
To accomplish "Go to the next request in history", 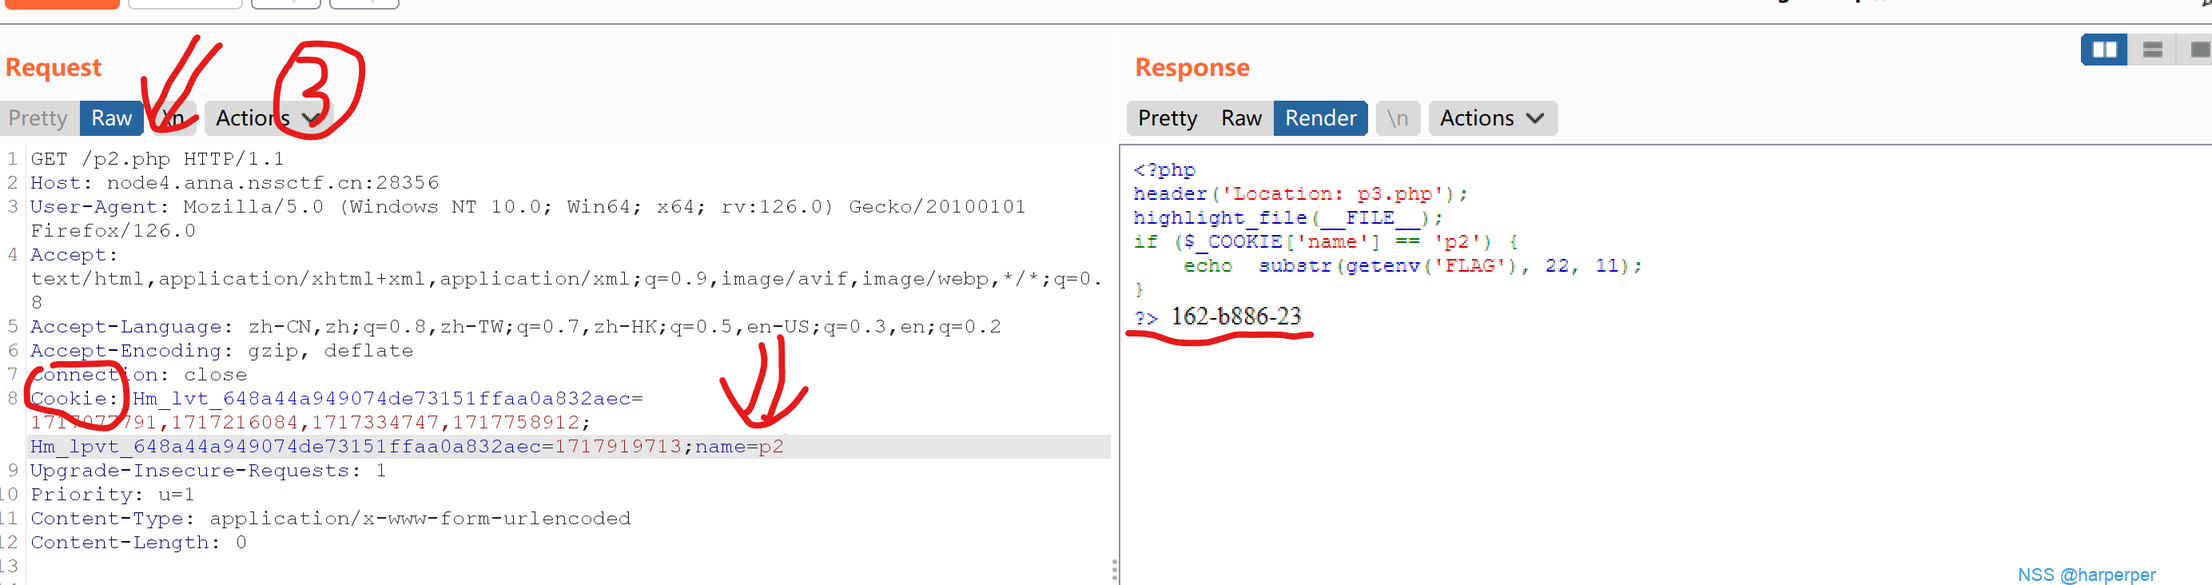I will click(364, 3).
